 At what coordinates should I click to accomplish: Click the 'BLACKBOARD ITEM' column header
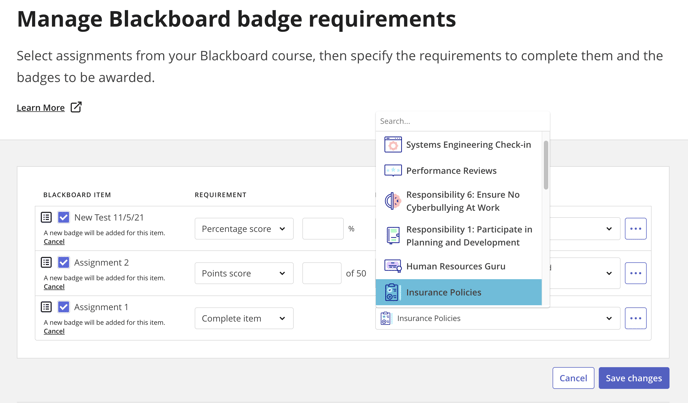point(77,195)
